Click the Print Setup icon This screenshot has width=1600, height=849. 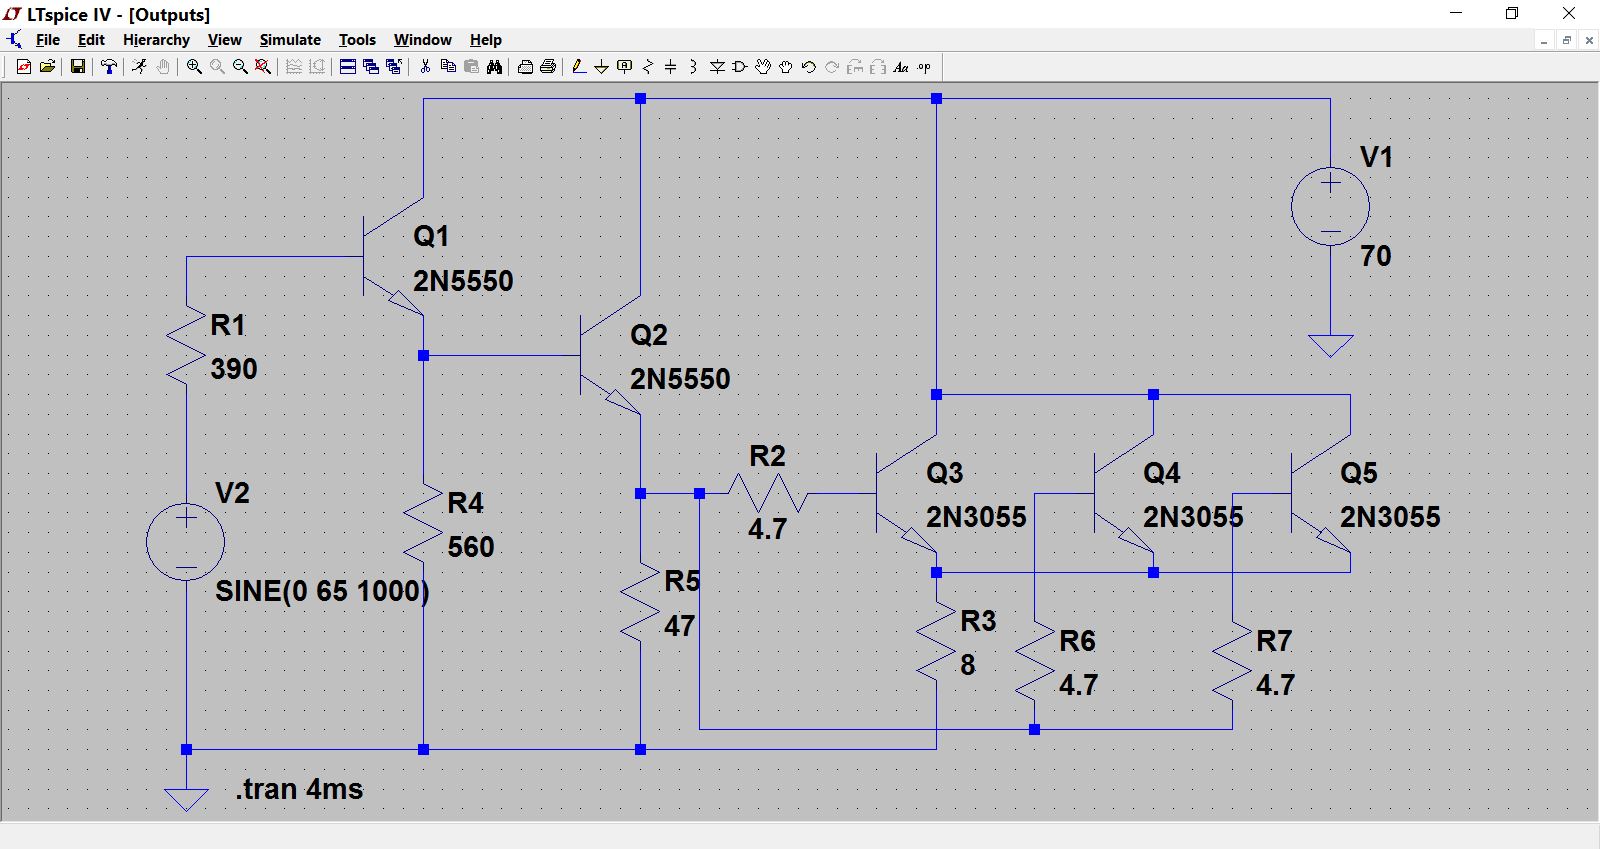pyautogui.click(x=525, y=67)
